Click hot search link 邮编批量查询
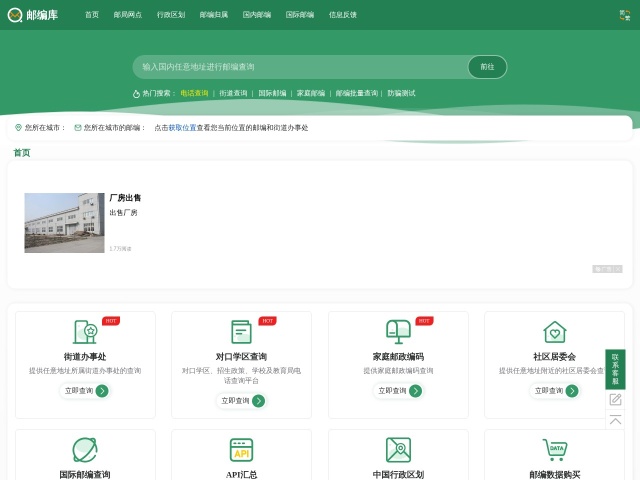 357,93
